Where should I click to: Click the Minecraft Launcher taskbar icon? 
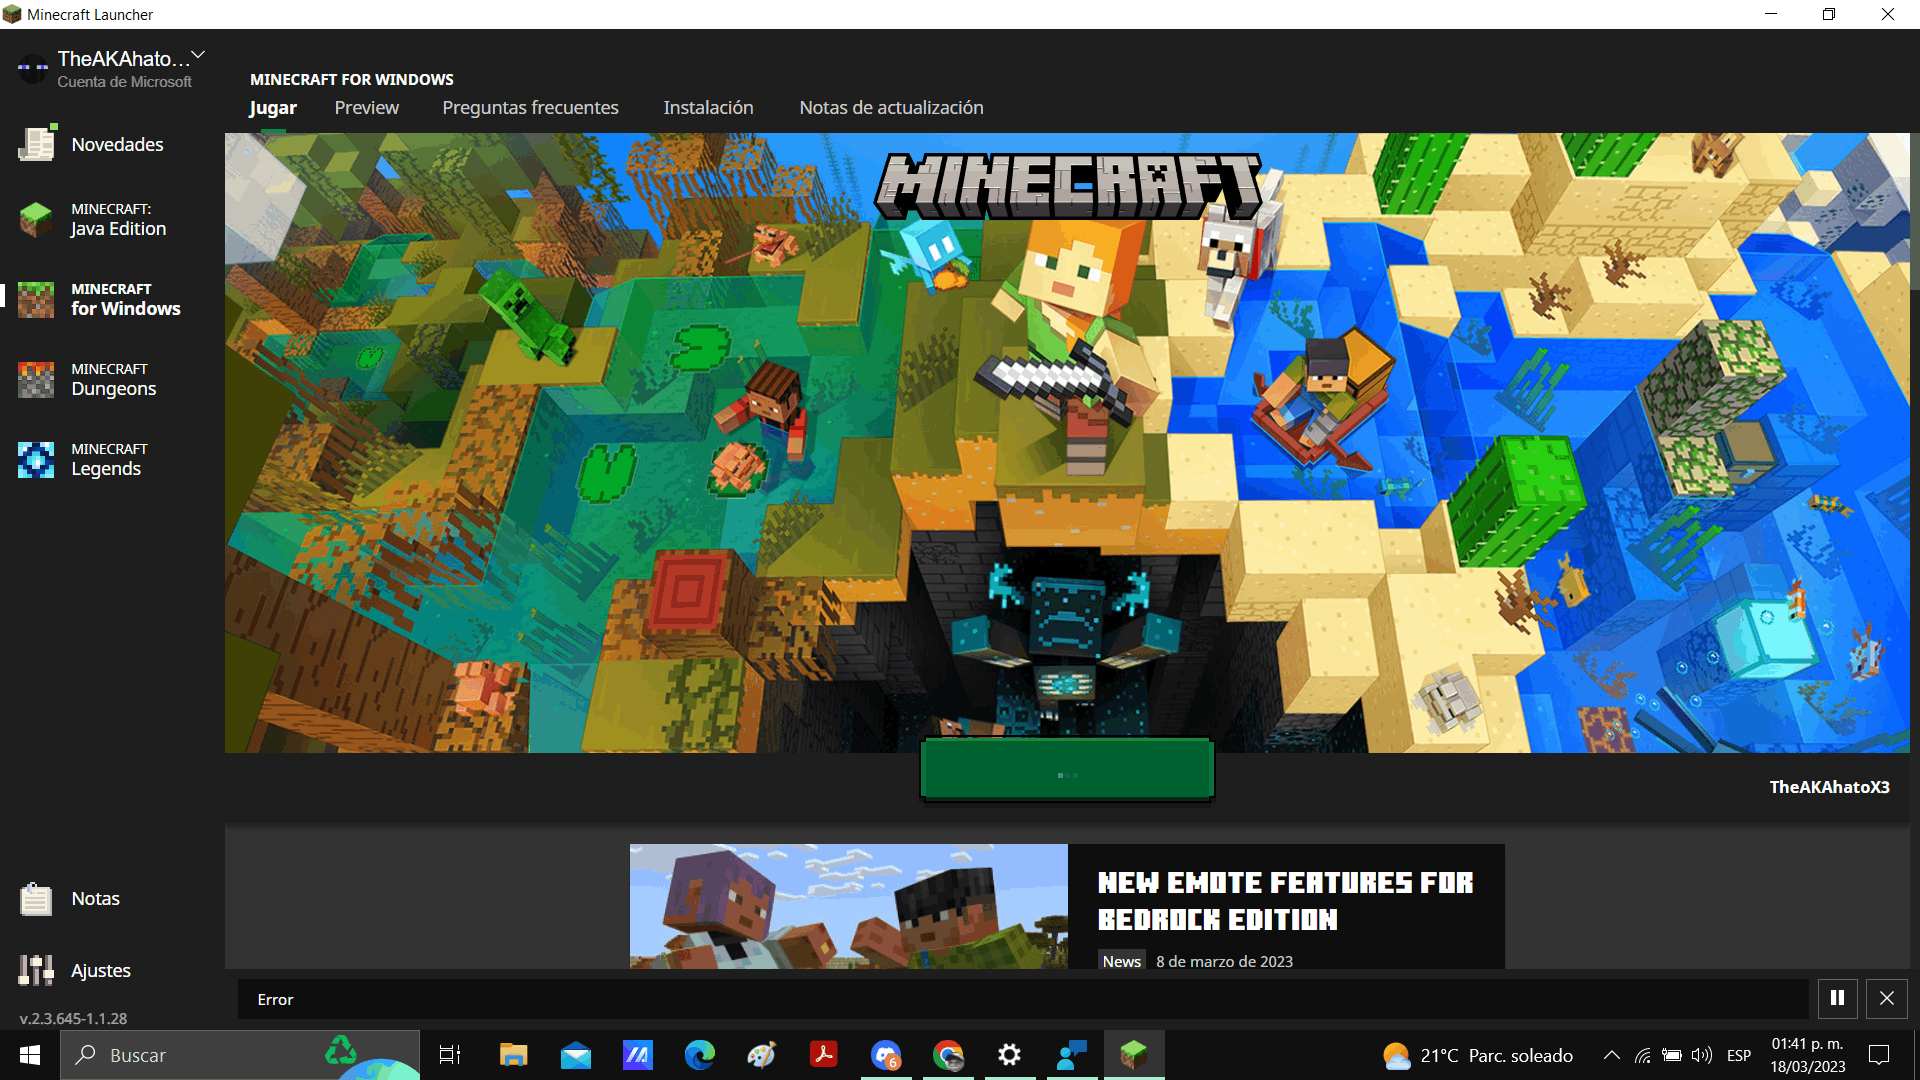[x=1134, y=1055]
